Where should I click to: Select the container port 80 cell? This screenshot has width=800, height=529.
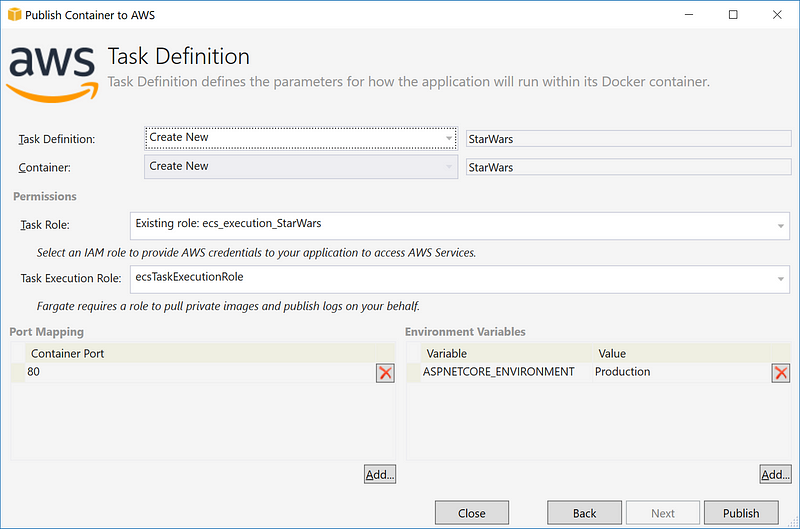coord(200,372)
